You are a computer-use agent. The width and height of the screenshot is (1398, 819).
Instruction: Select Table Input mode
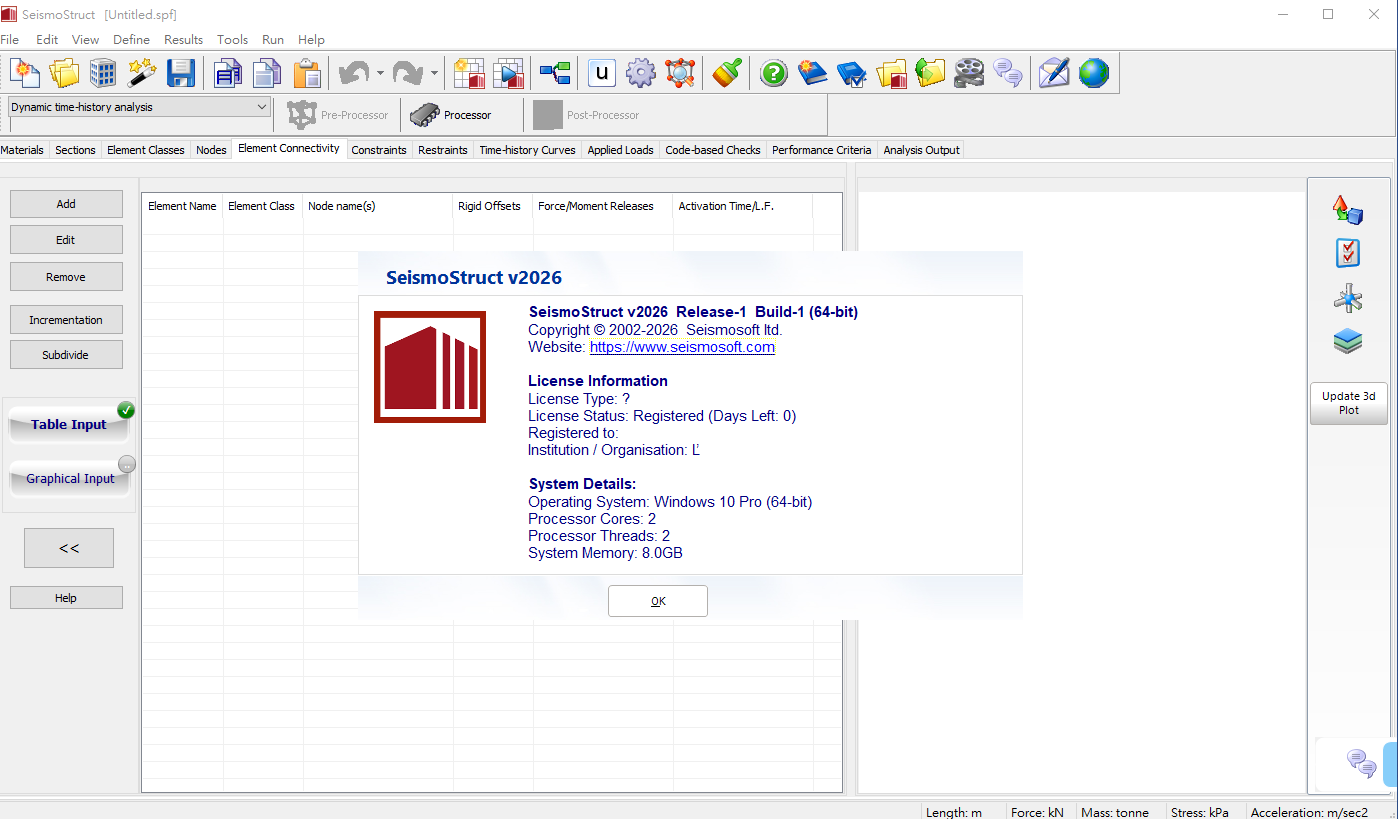[69, 424]
